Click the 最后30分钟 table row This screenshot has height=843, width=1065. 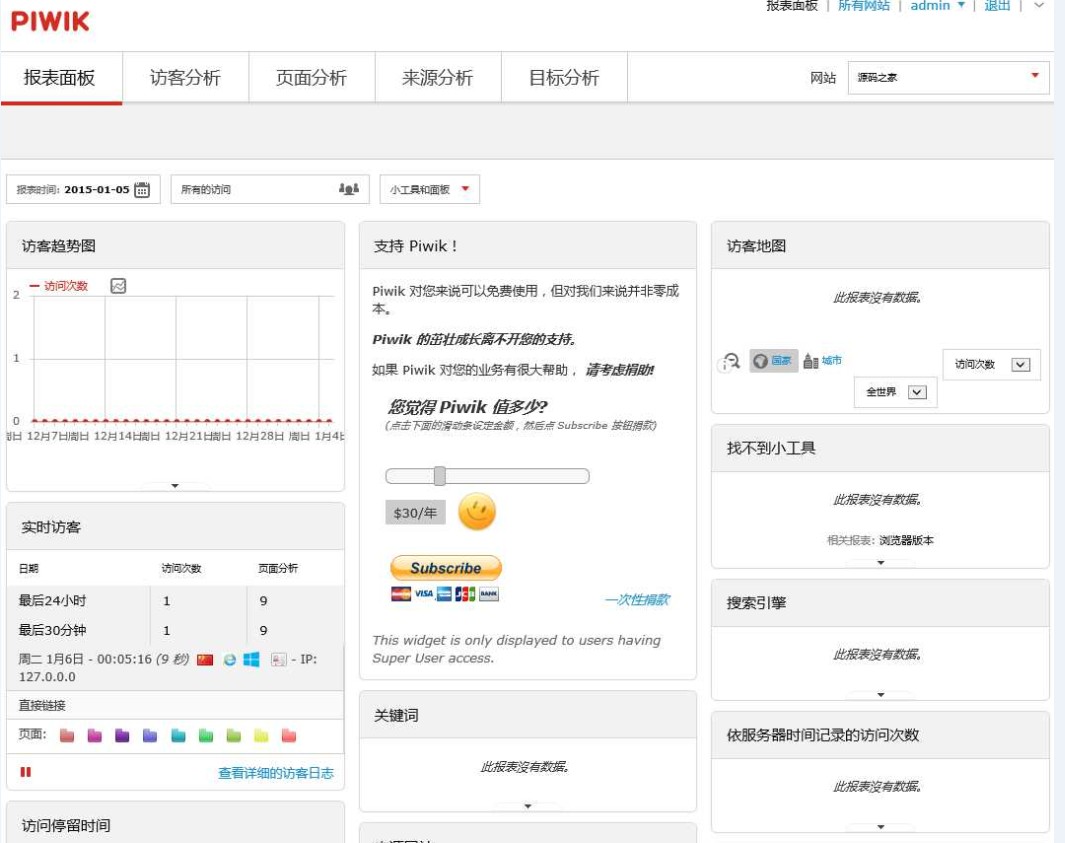(175, 630)
